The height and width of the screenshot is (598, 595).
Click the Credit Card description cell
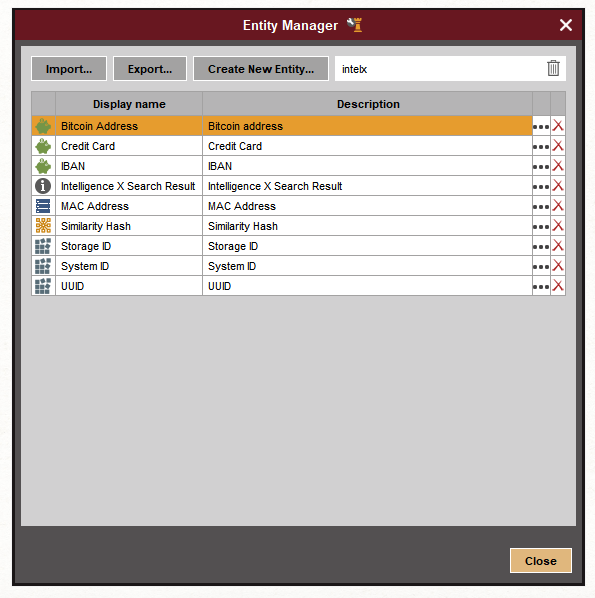[367, 146]
